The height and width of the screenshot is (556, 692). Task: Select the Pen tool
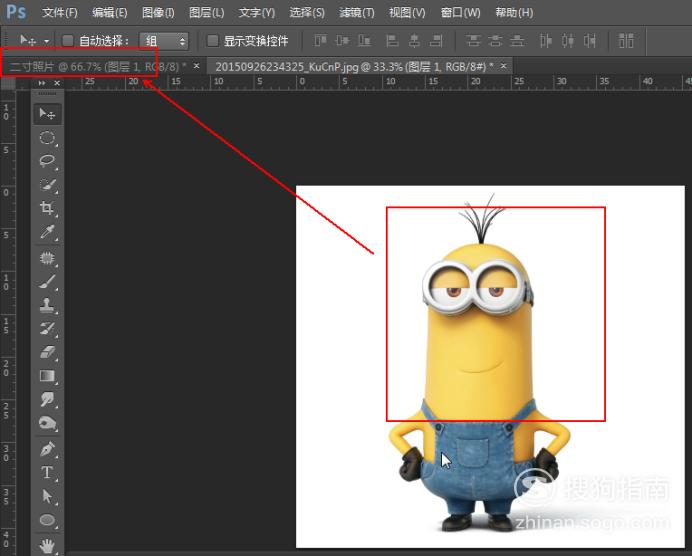(x=47, y=449)
